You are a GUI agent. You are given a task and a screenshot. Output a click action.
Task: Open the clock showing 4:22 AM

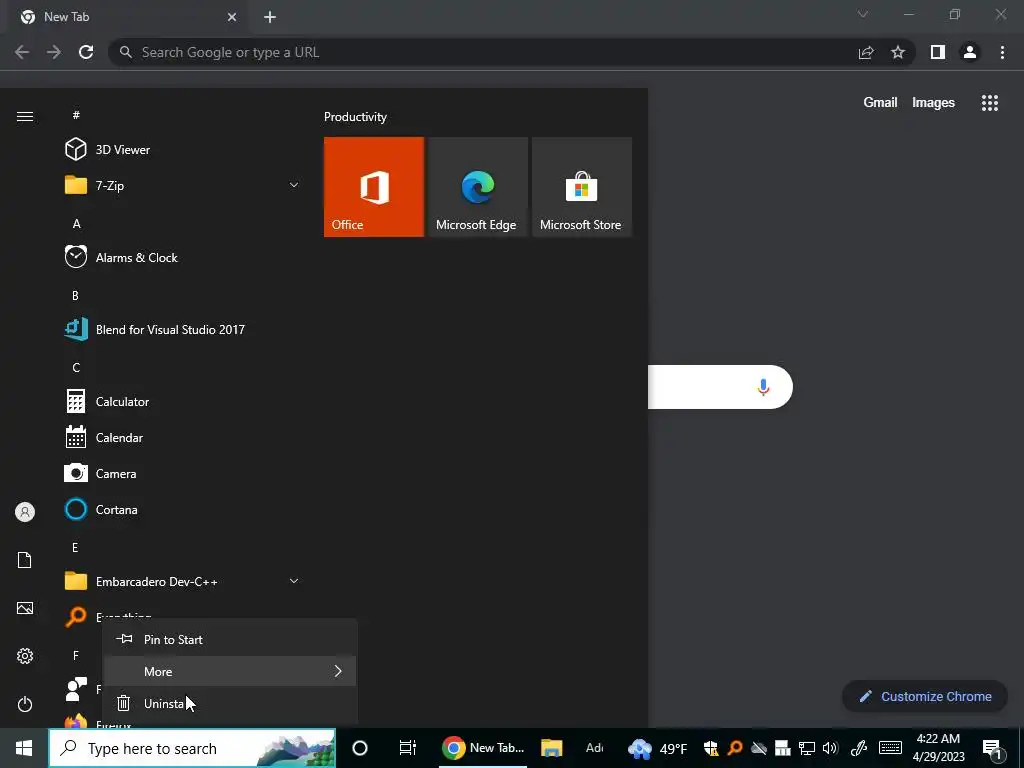938,748
